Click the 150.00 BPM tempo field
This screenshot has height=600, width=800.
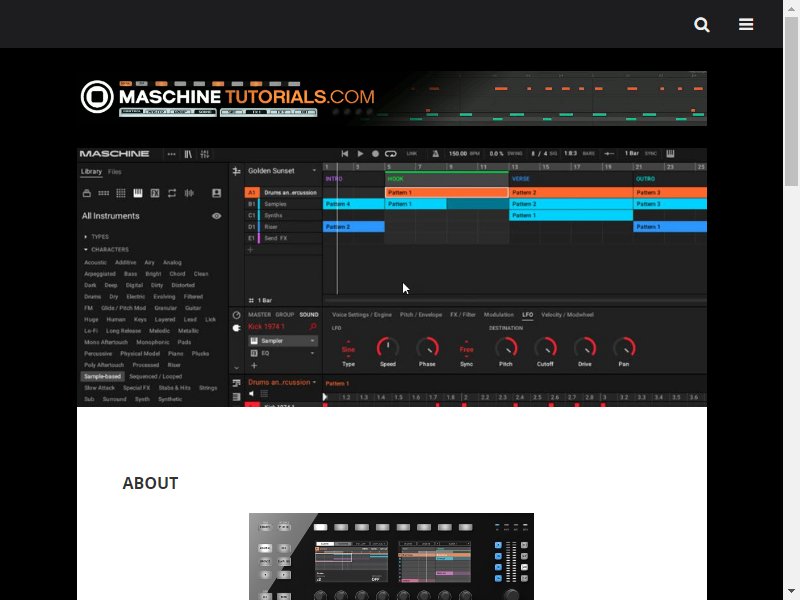(464, 154)
